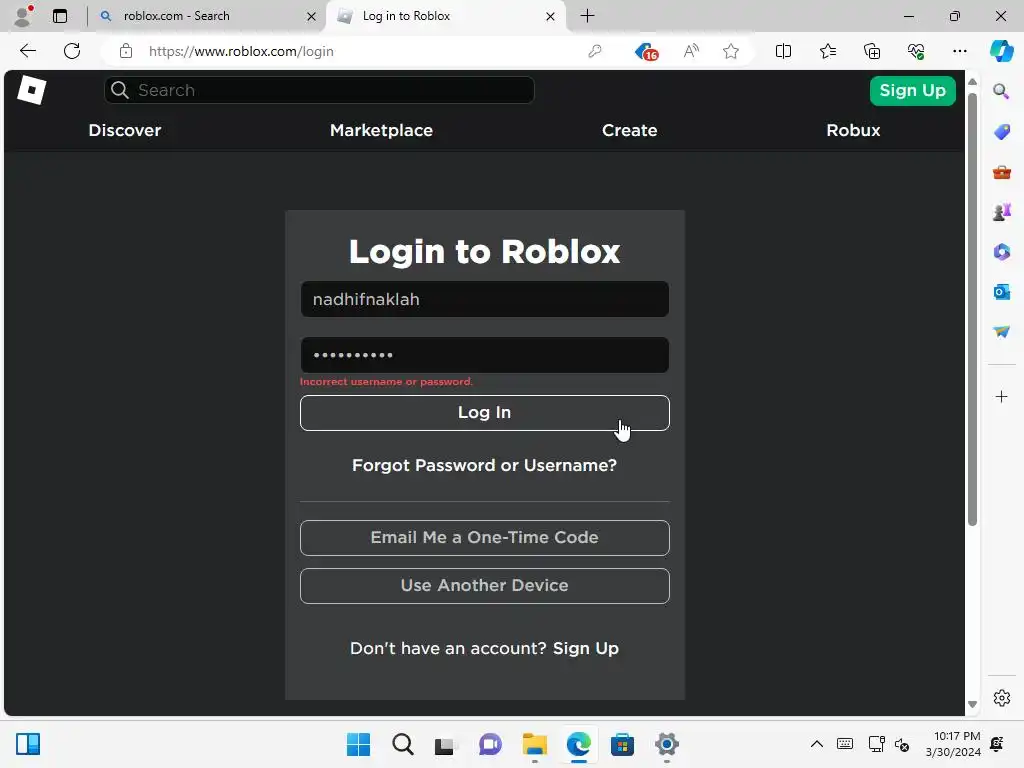Click the Roblox logo icon
This screenshot has width=1024, height=768.
tap(31, 90)
